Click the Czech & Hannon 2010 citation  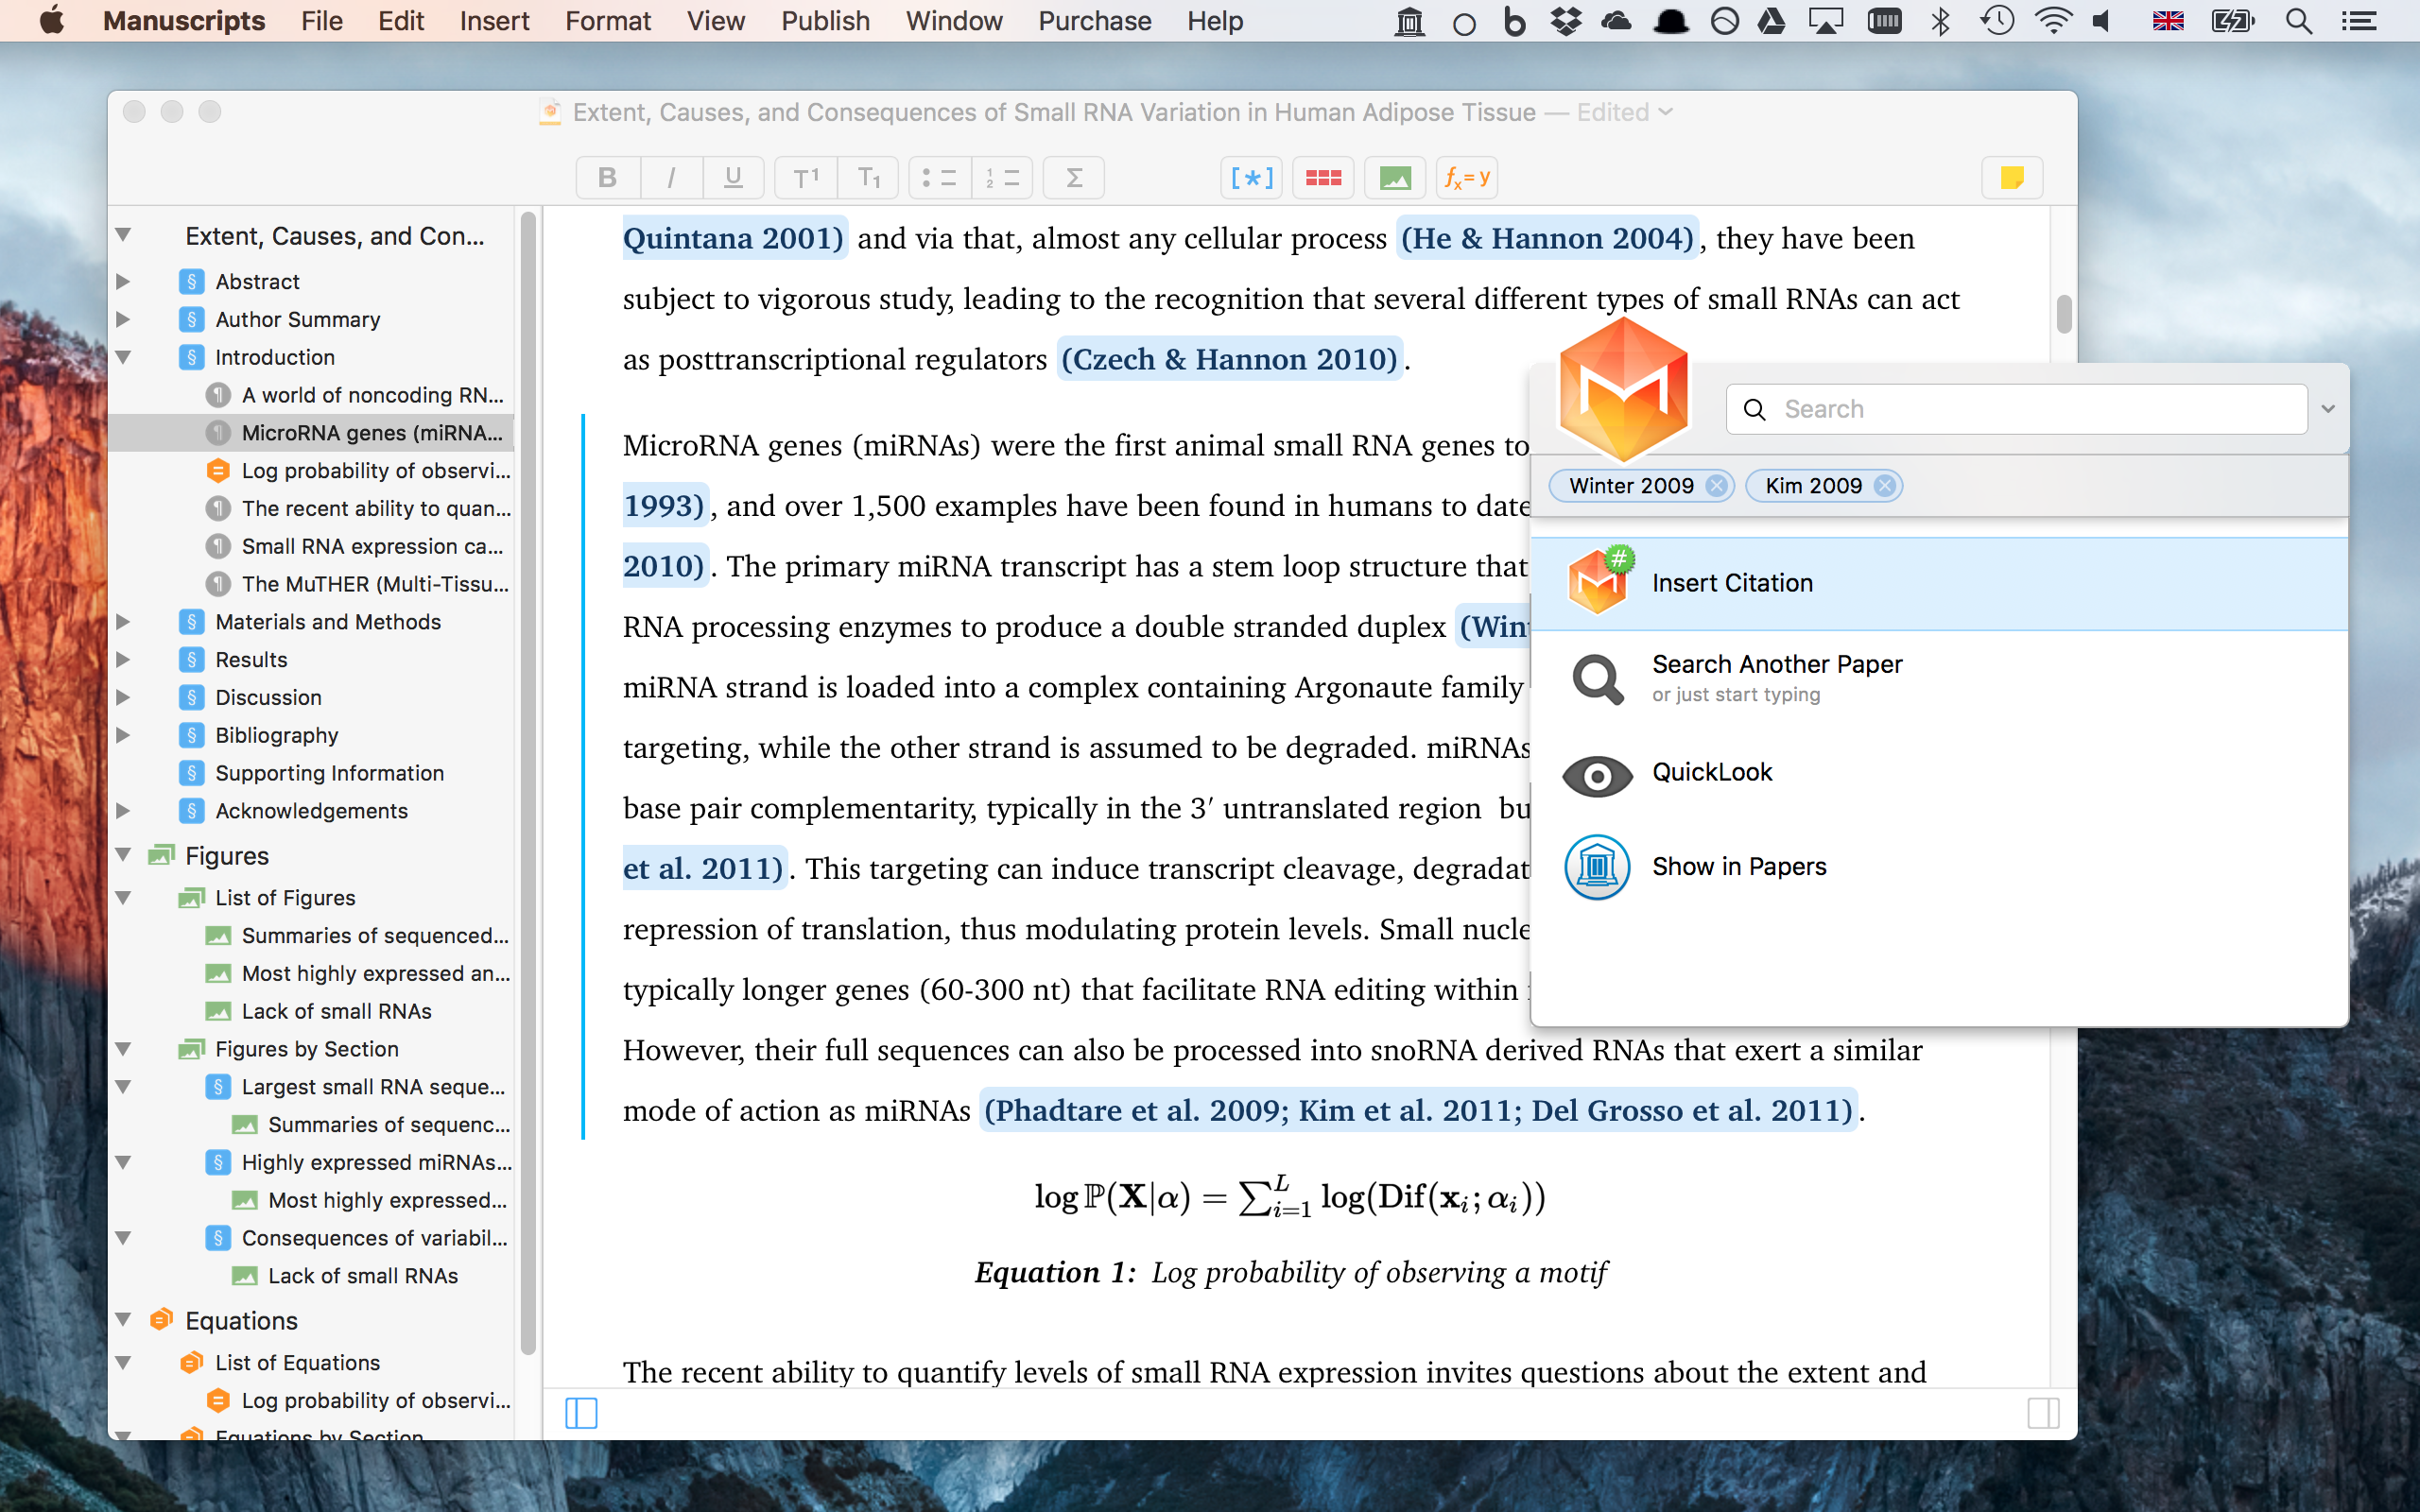point(1230,359)
